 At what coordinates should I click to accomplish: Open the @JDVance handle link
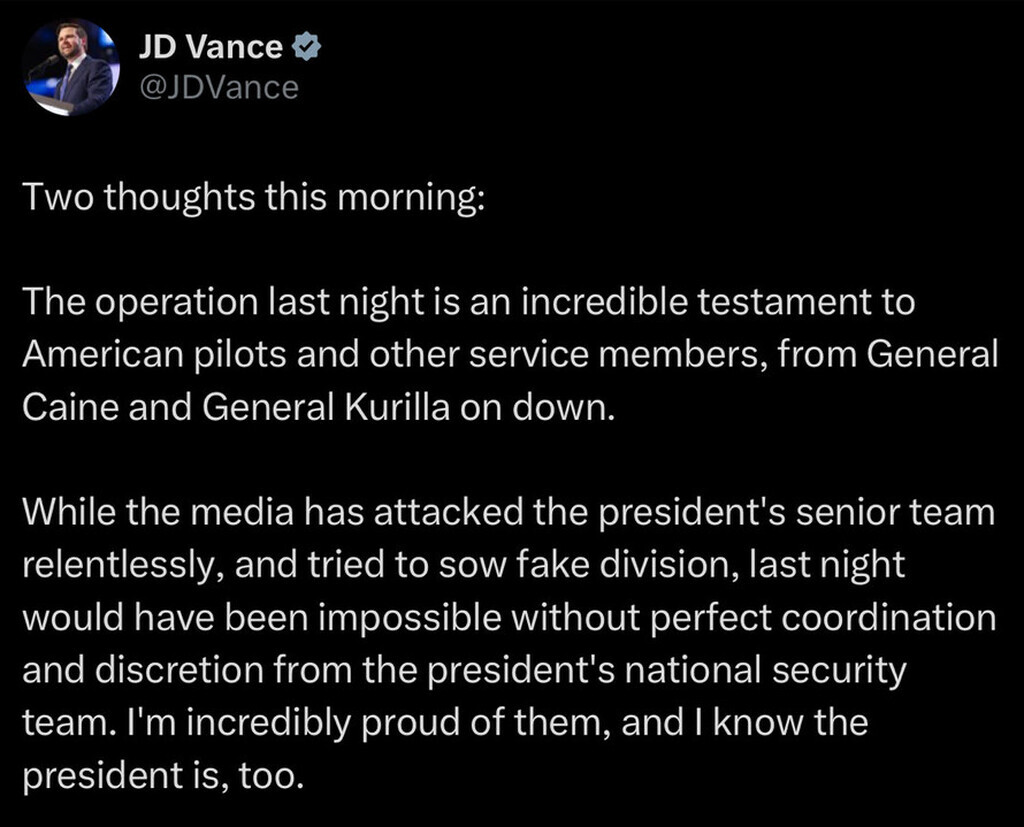(219, 88)
